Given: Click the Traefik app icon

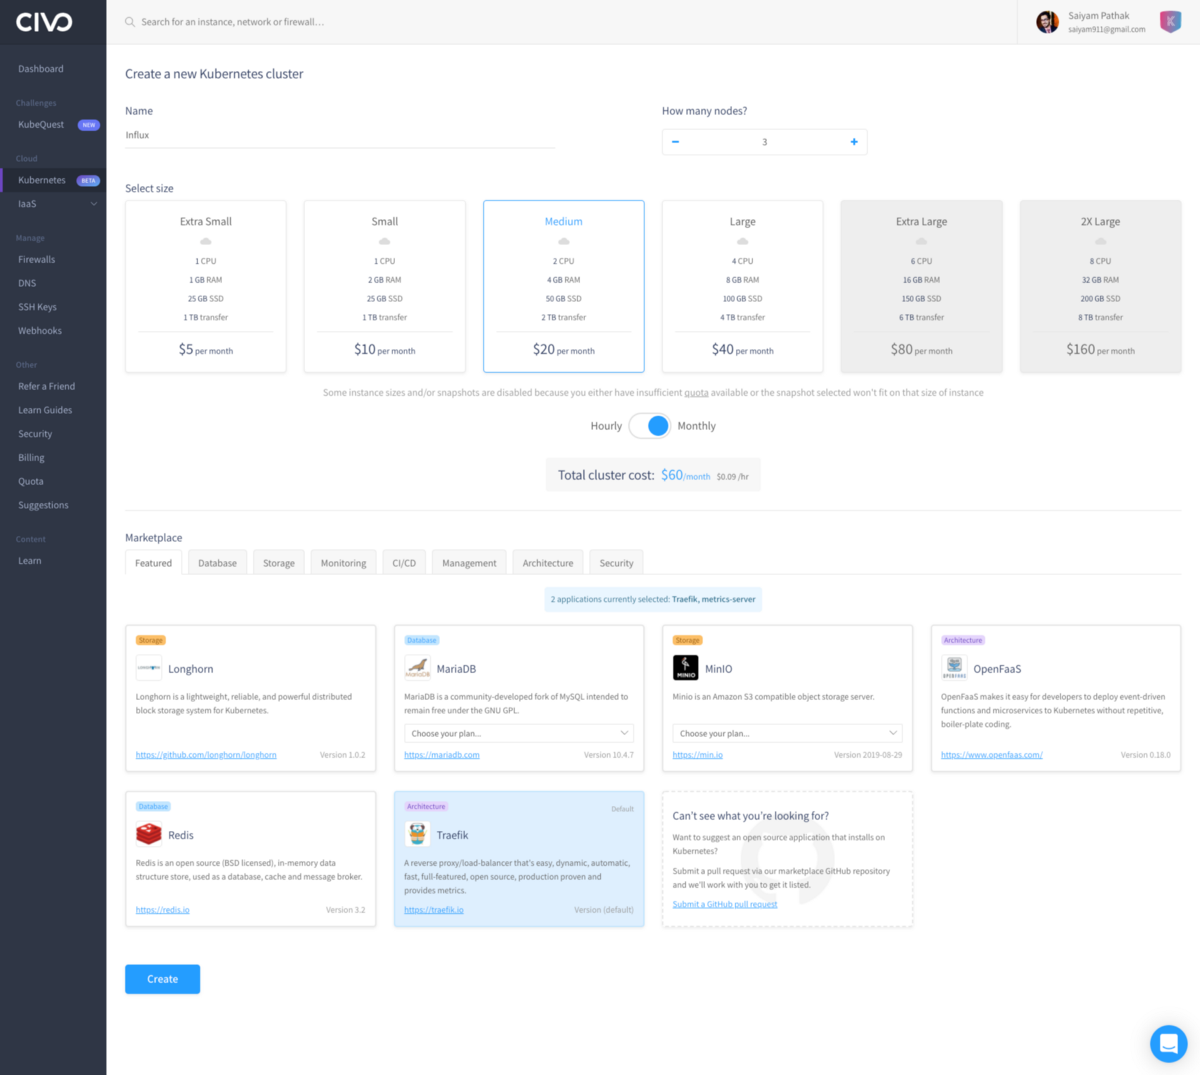Looking at the screenshot, I should click(x=417, y=833).
